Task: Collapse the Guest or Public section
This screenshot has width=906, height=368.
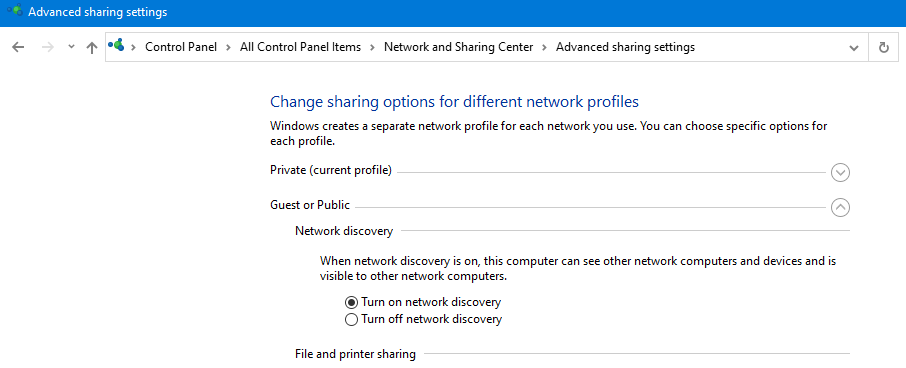Action: (x=840, y=207)
